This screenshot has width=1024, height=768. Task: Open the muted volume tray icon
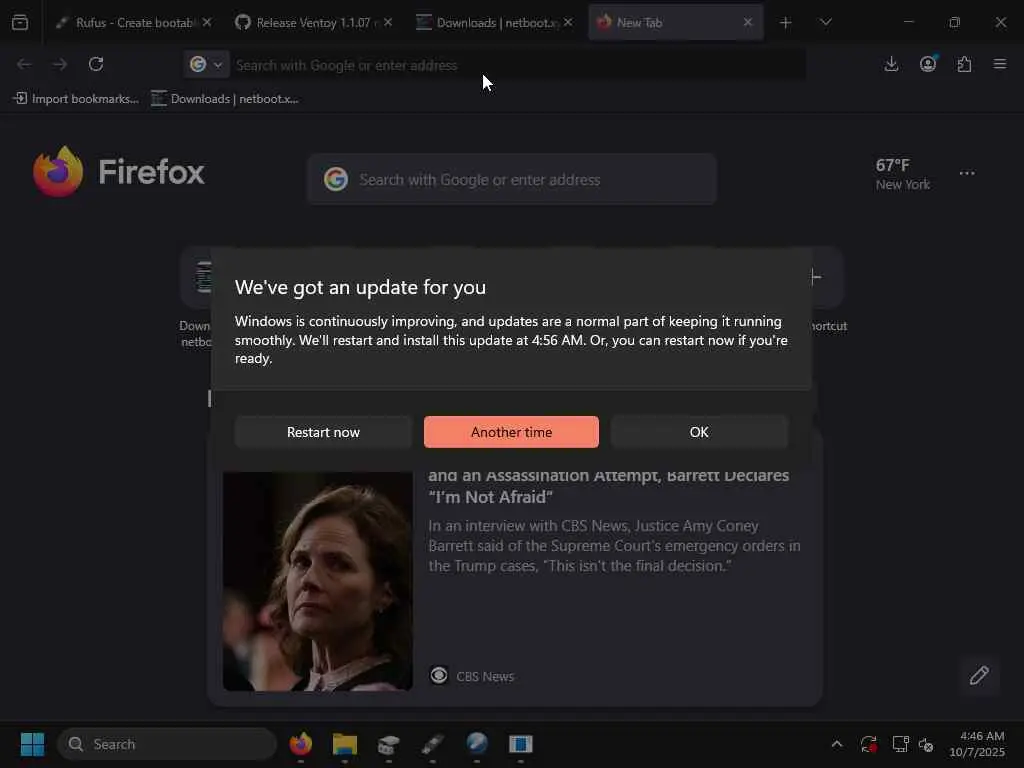(926, 744)
